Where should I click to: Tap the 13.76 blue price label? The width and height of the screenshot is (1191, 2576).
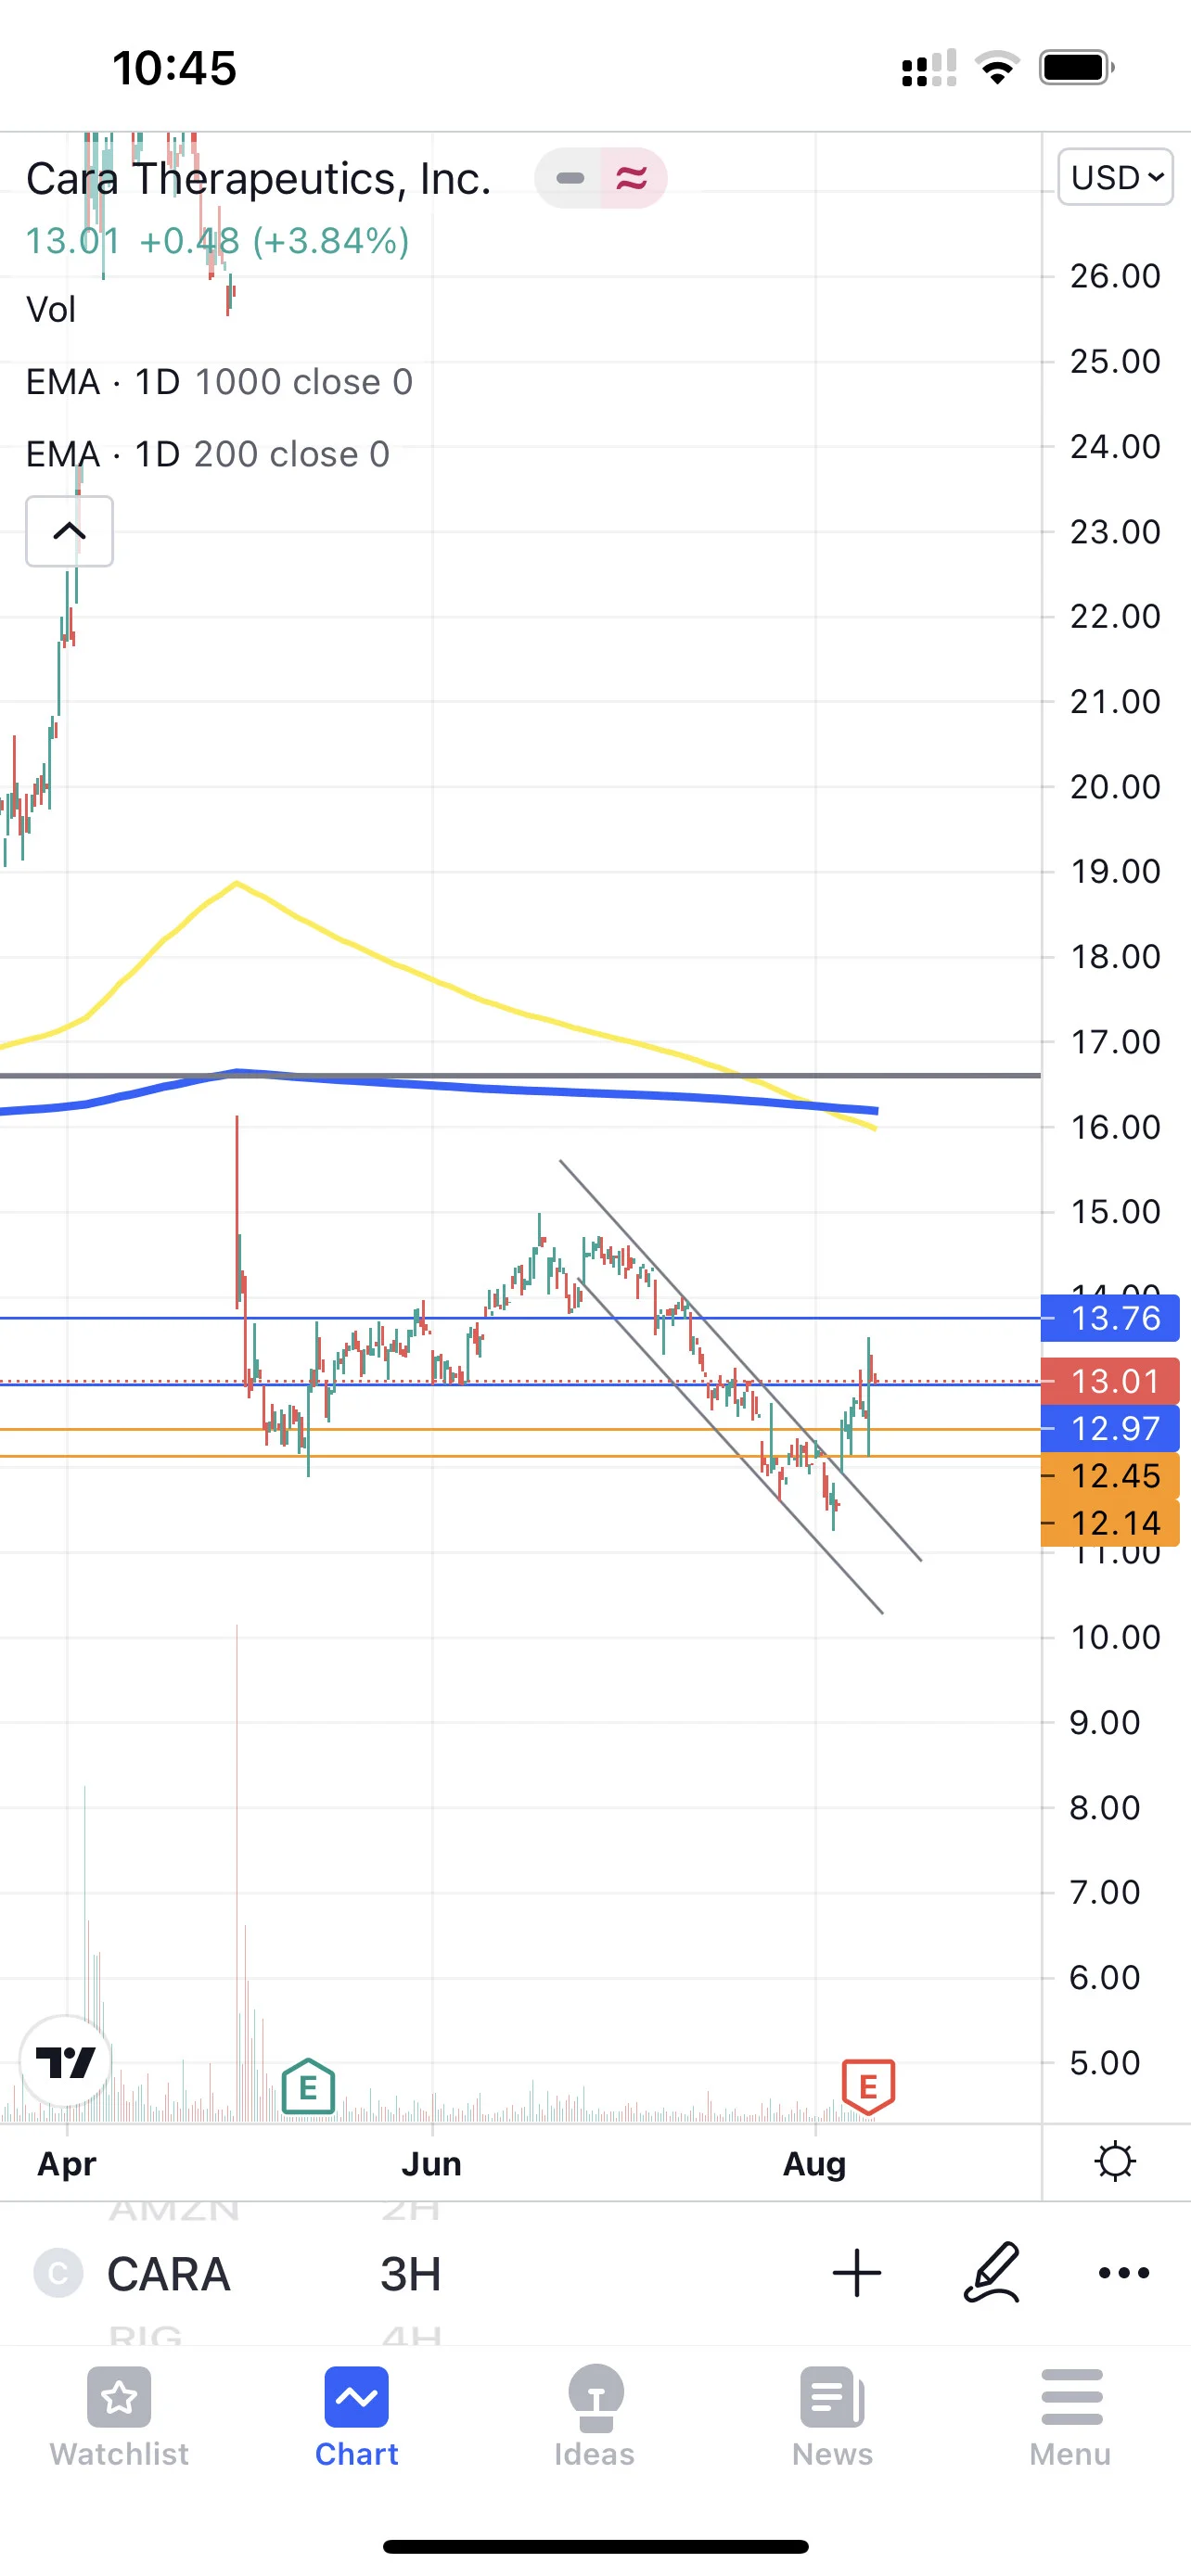tap(1110, 1318)
